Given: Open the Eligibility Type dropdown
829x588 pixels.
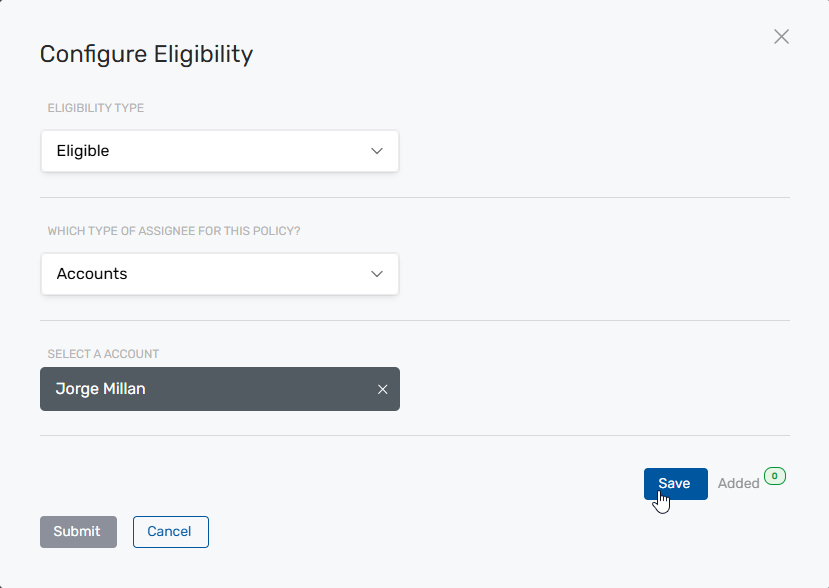Looking at the screenshot, I should click(219, 150).
